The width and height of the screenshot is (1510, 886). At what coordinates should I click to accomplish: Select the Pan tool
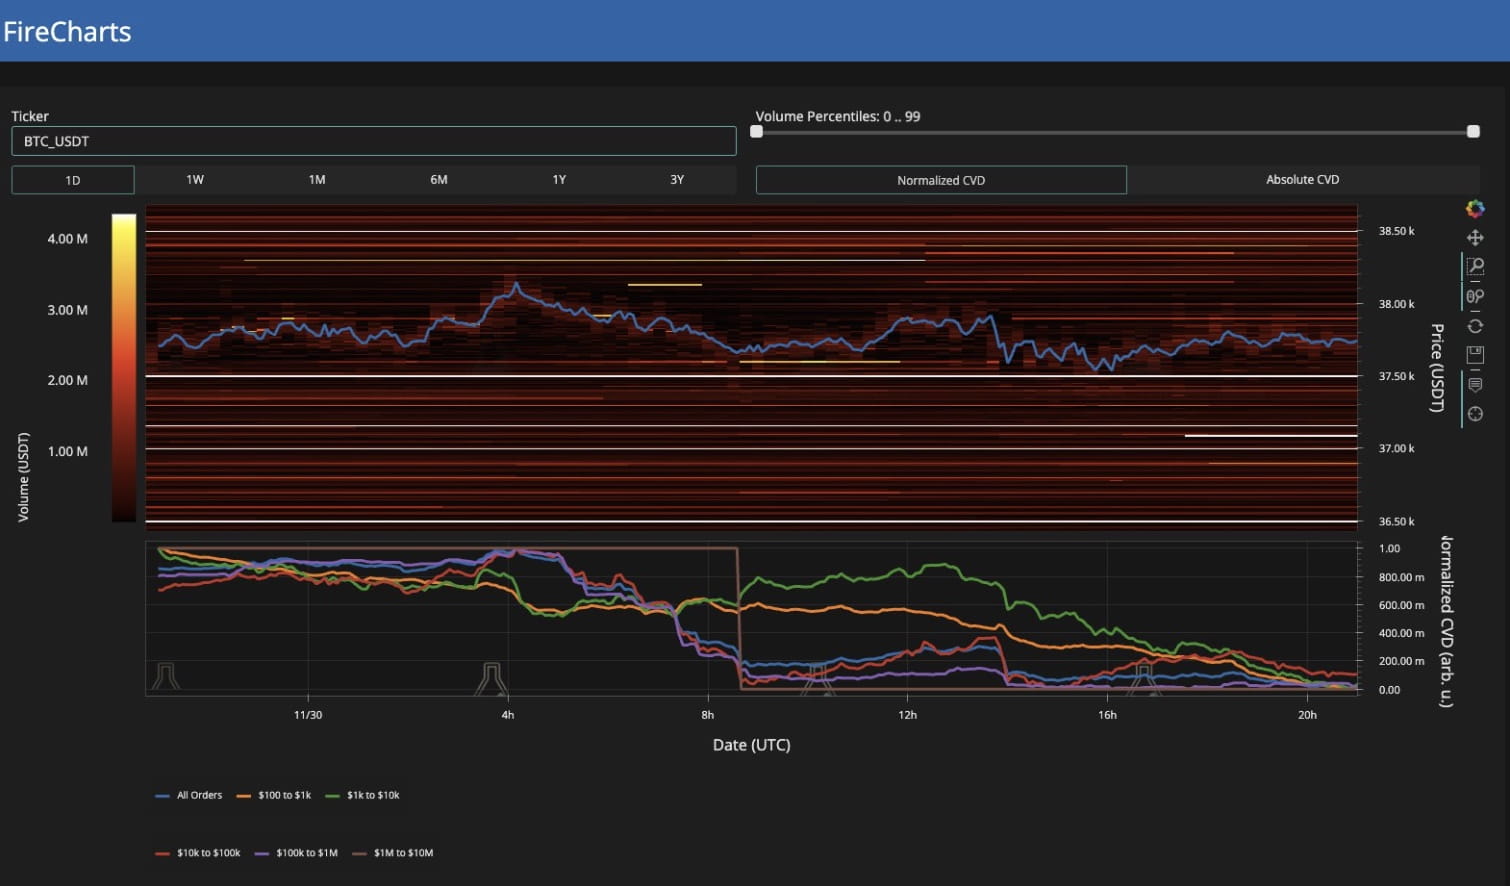1475,237
